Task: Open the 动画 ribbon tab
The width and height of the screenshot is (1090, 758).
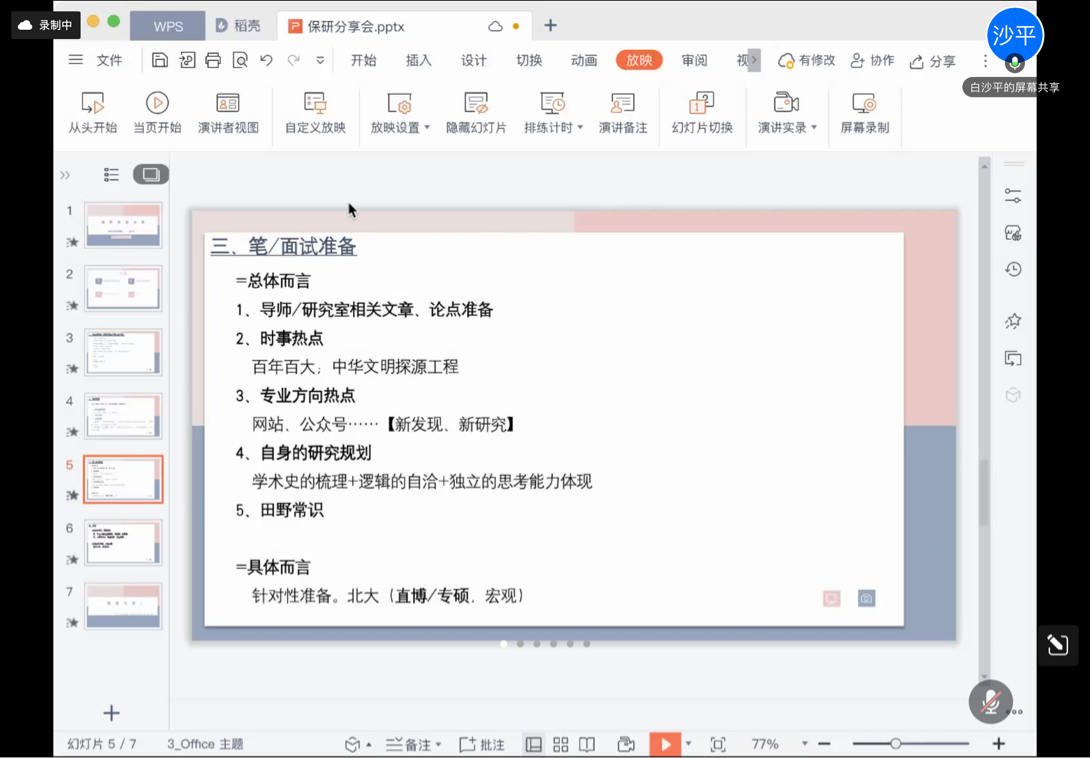Action: point(583,60)
